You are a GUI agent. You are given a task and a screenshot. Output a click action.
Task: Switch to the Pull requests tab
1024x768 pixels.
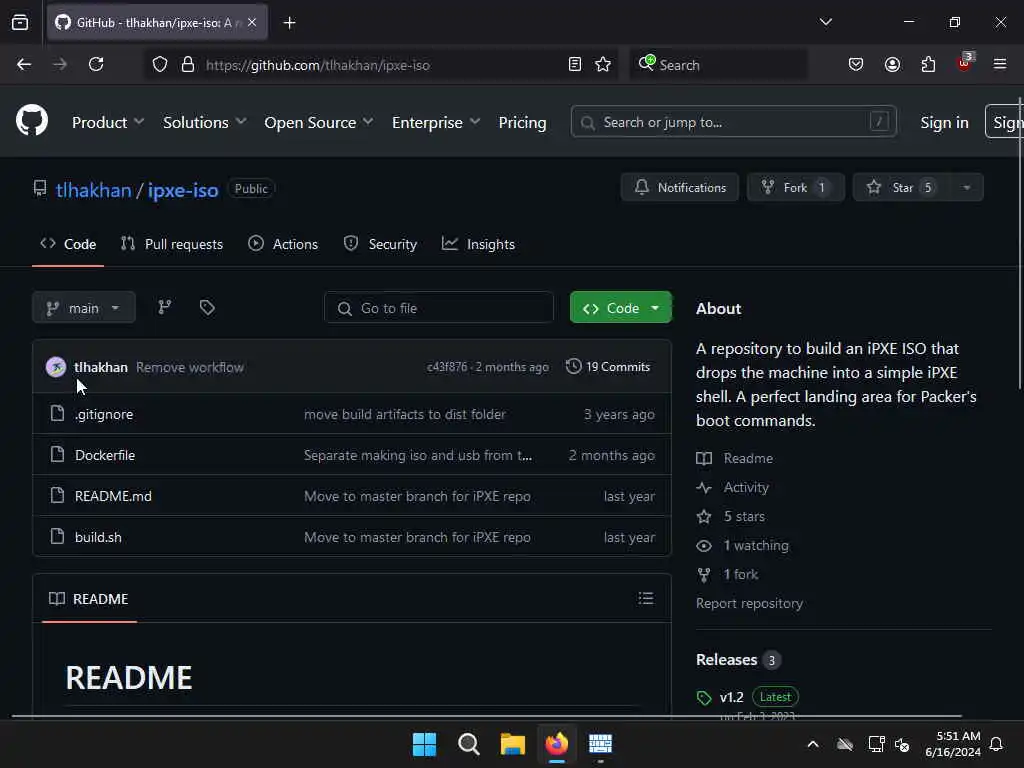tap(172, 244)
